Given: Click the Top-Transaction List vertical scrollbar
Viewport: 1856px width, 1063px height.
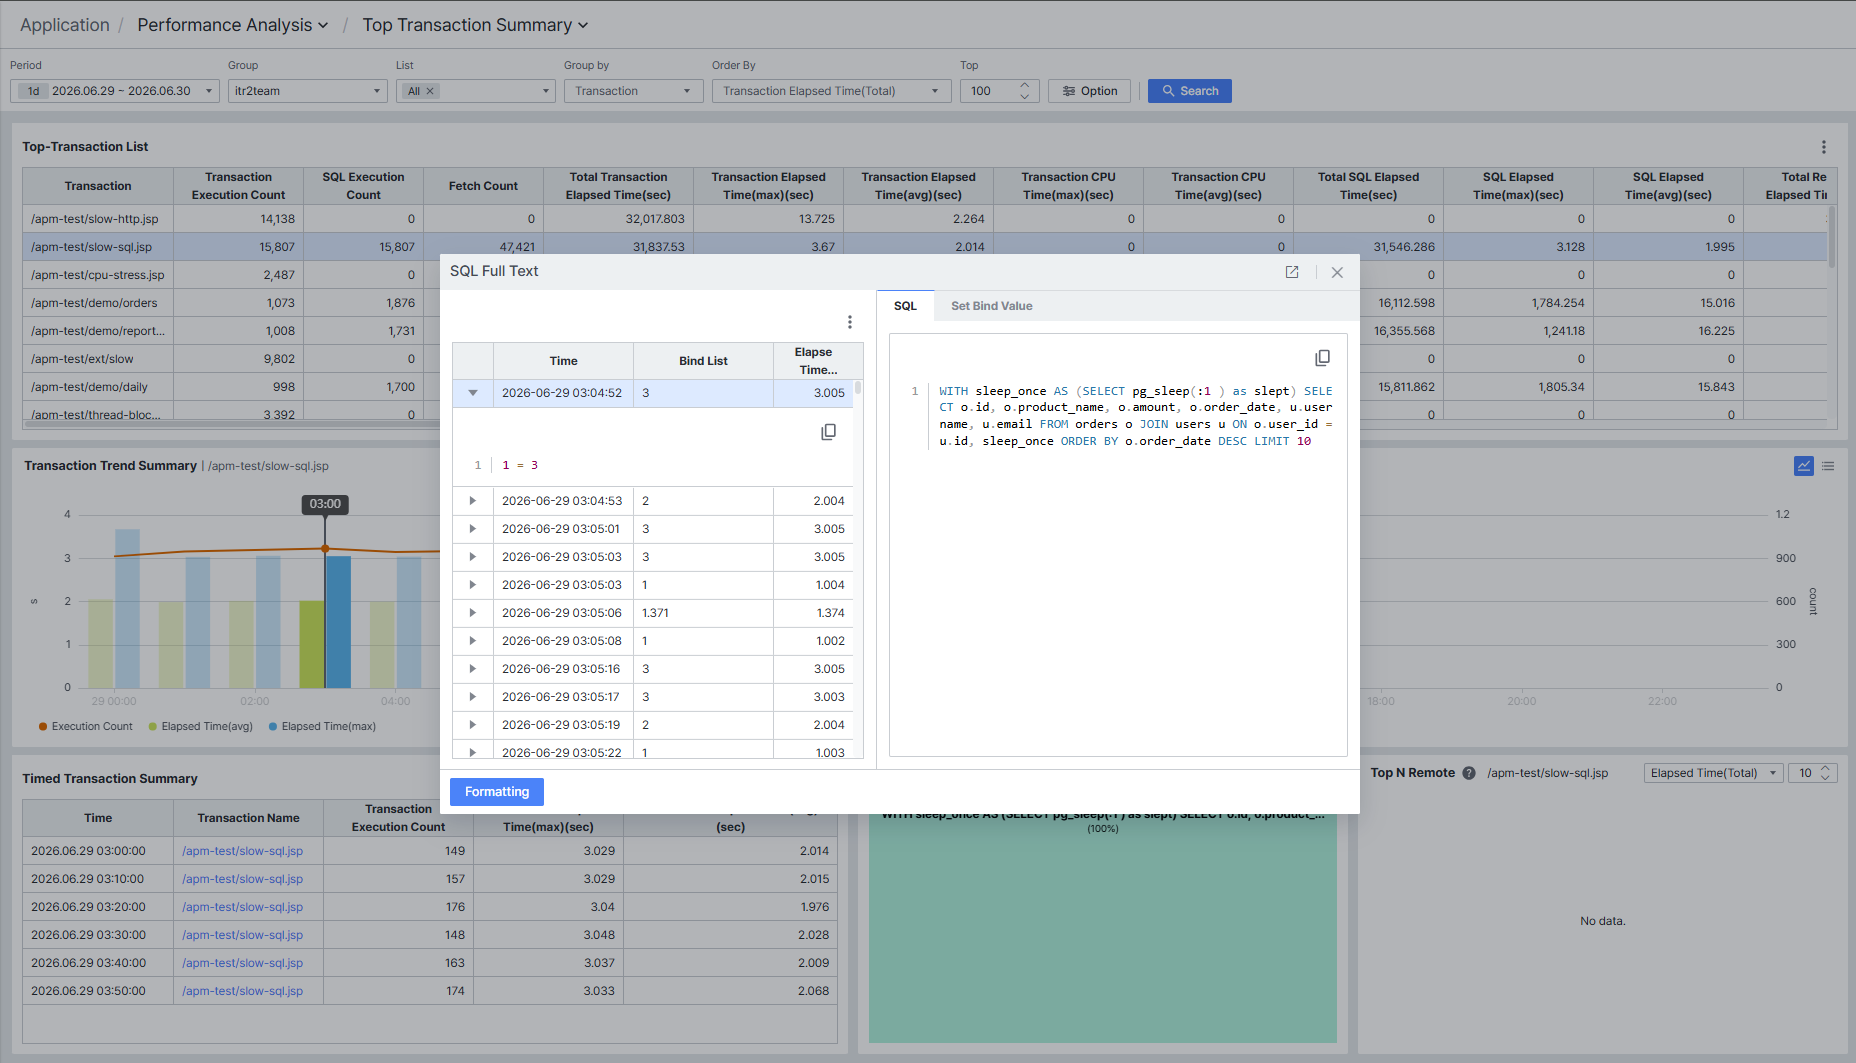Looking at the screenshot, I should pos(1832,238).
